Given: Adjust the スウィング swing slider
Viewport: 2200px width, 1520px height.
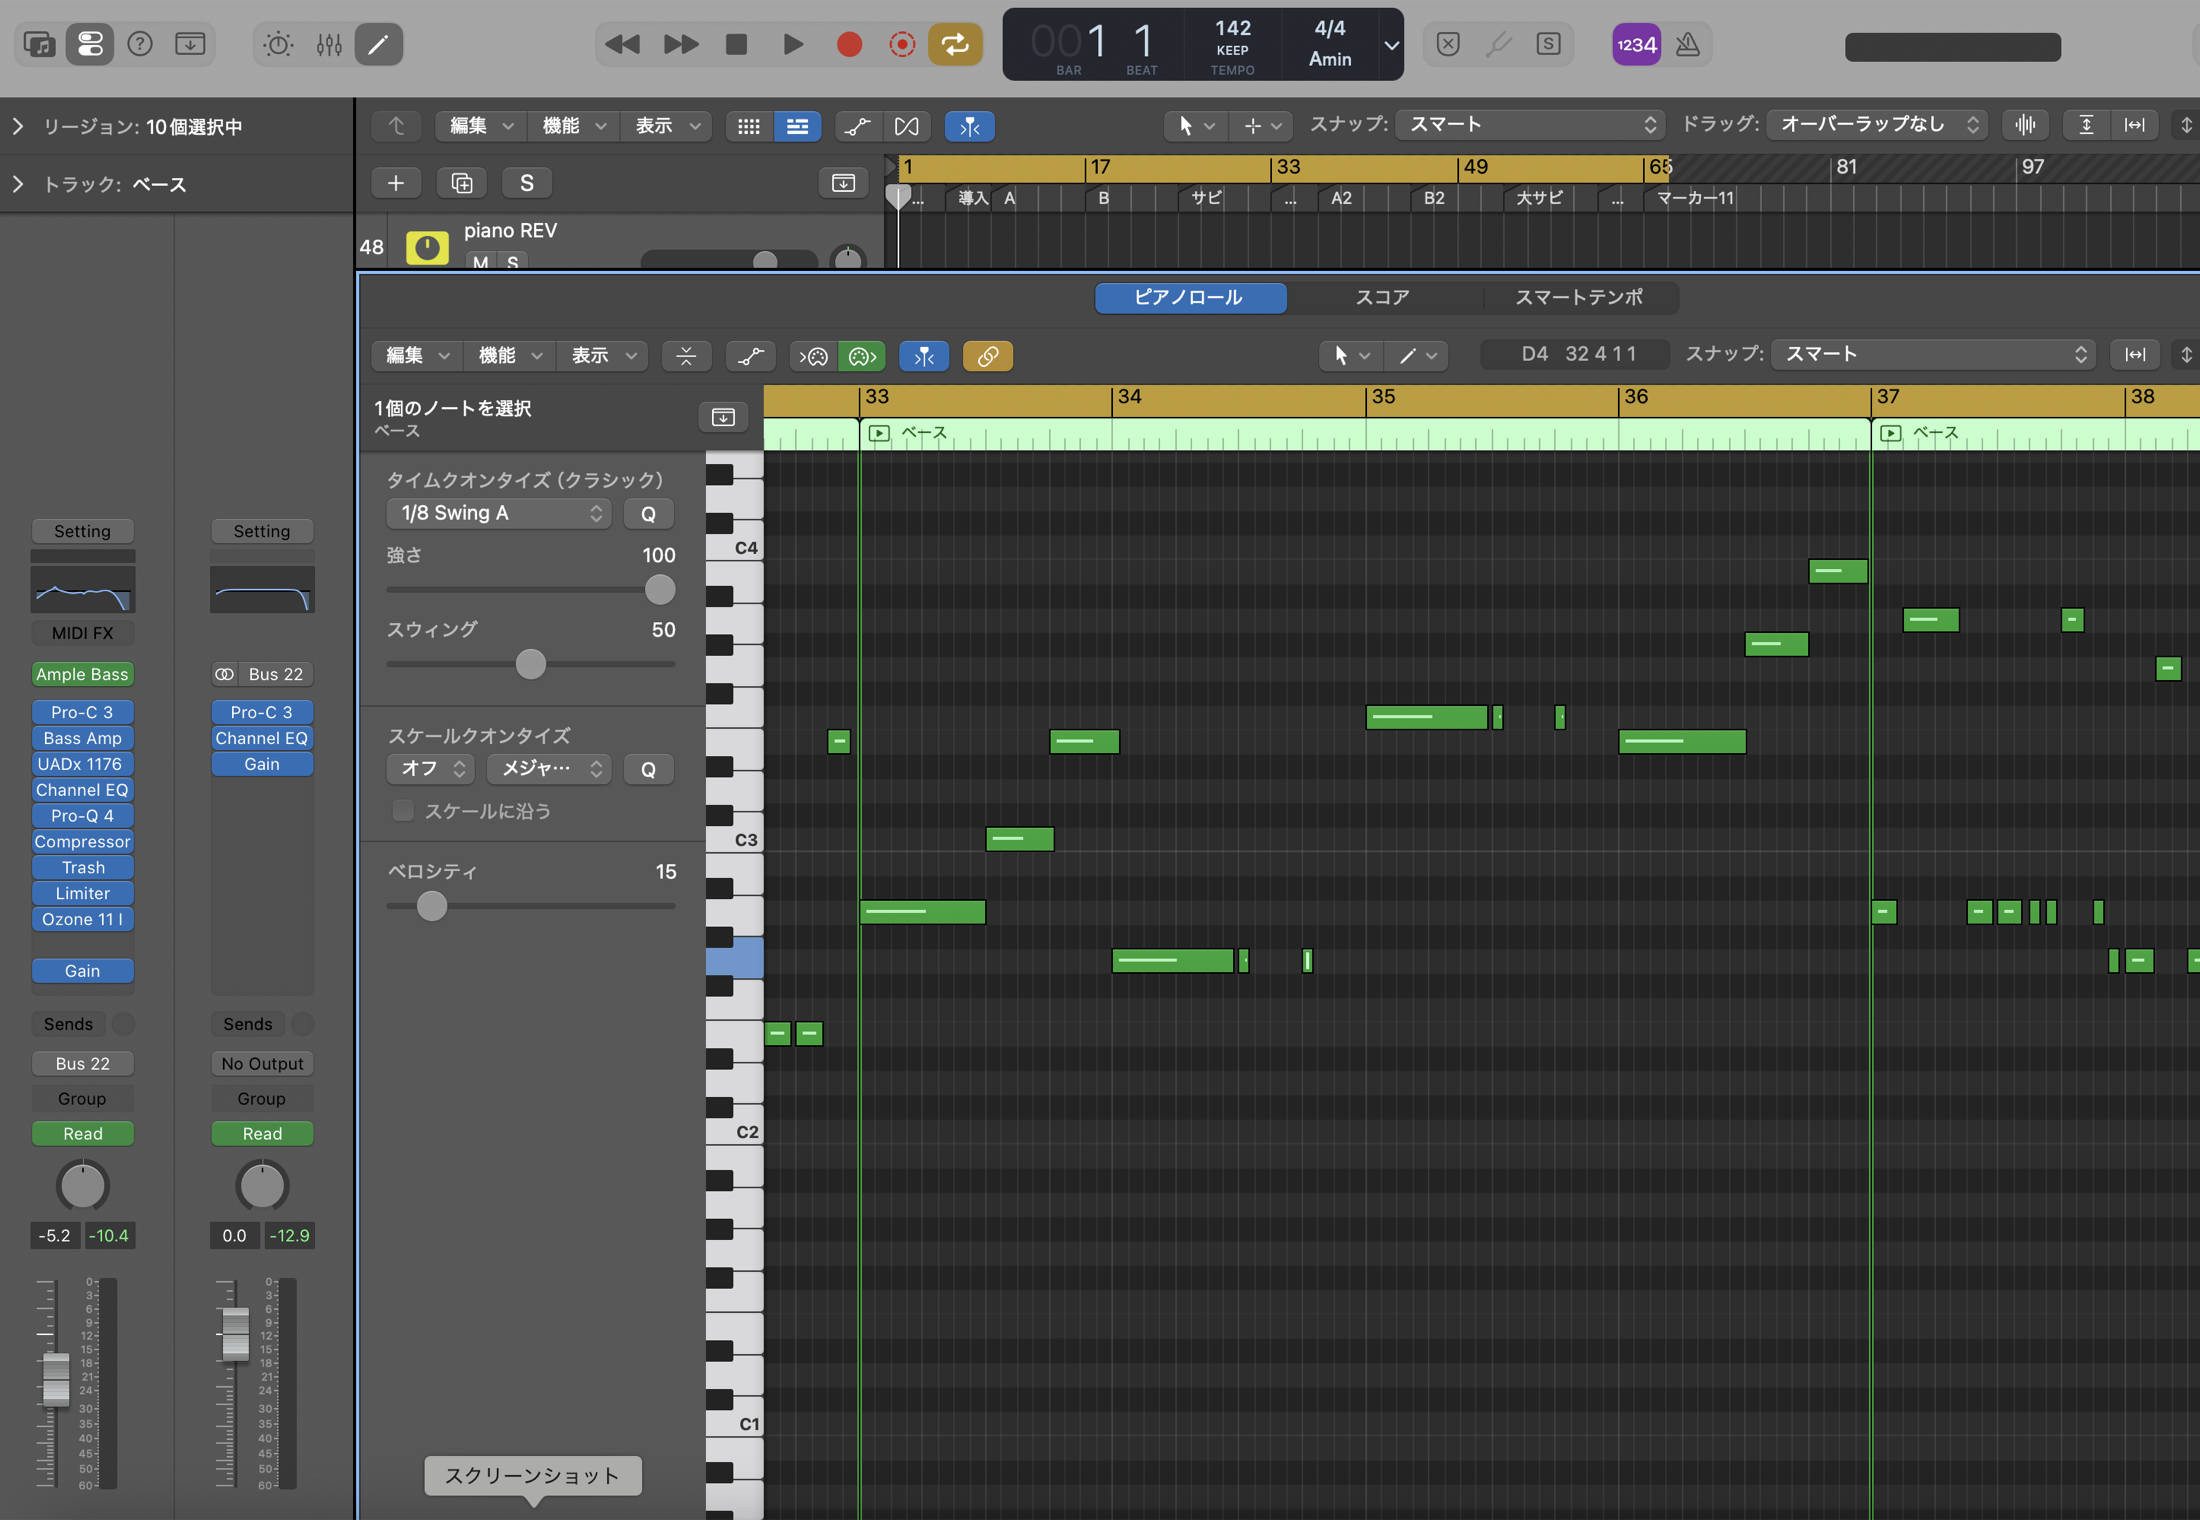Looking at the screenshot, I should click(530, 664).
